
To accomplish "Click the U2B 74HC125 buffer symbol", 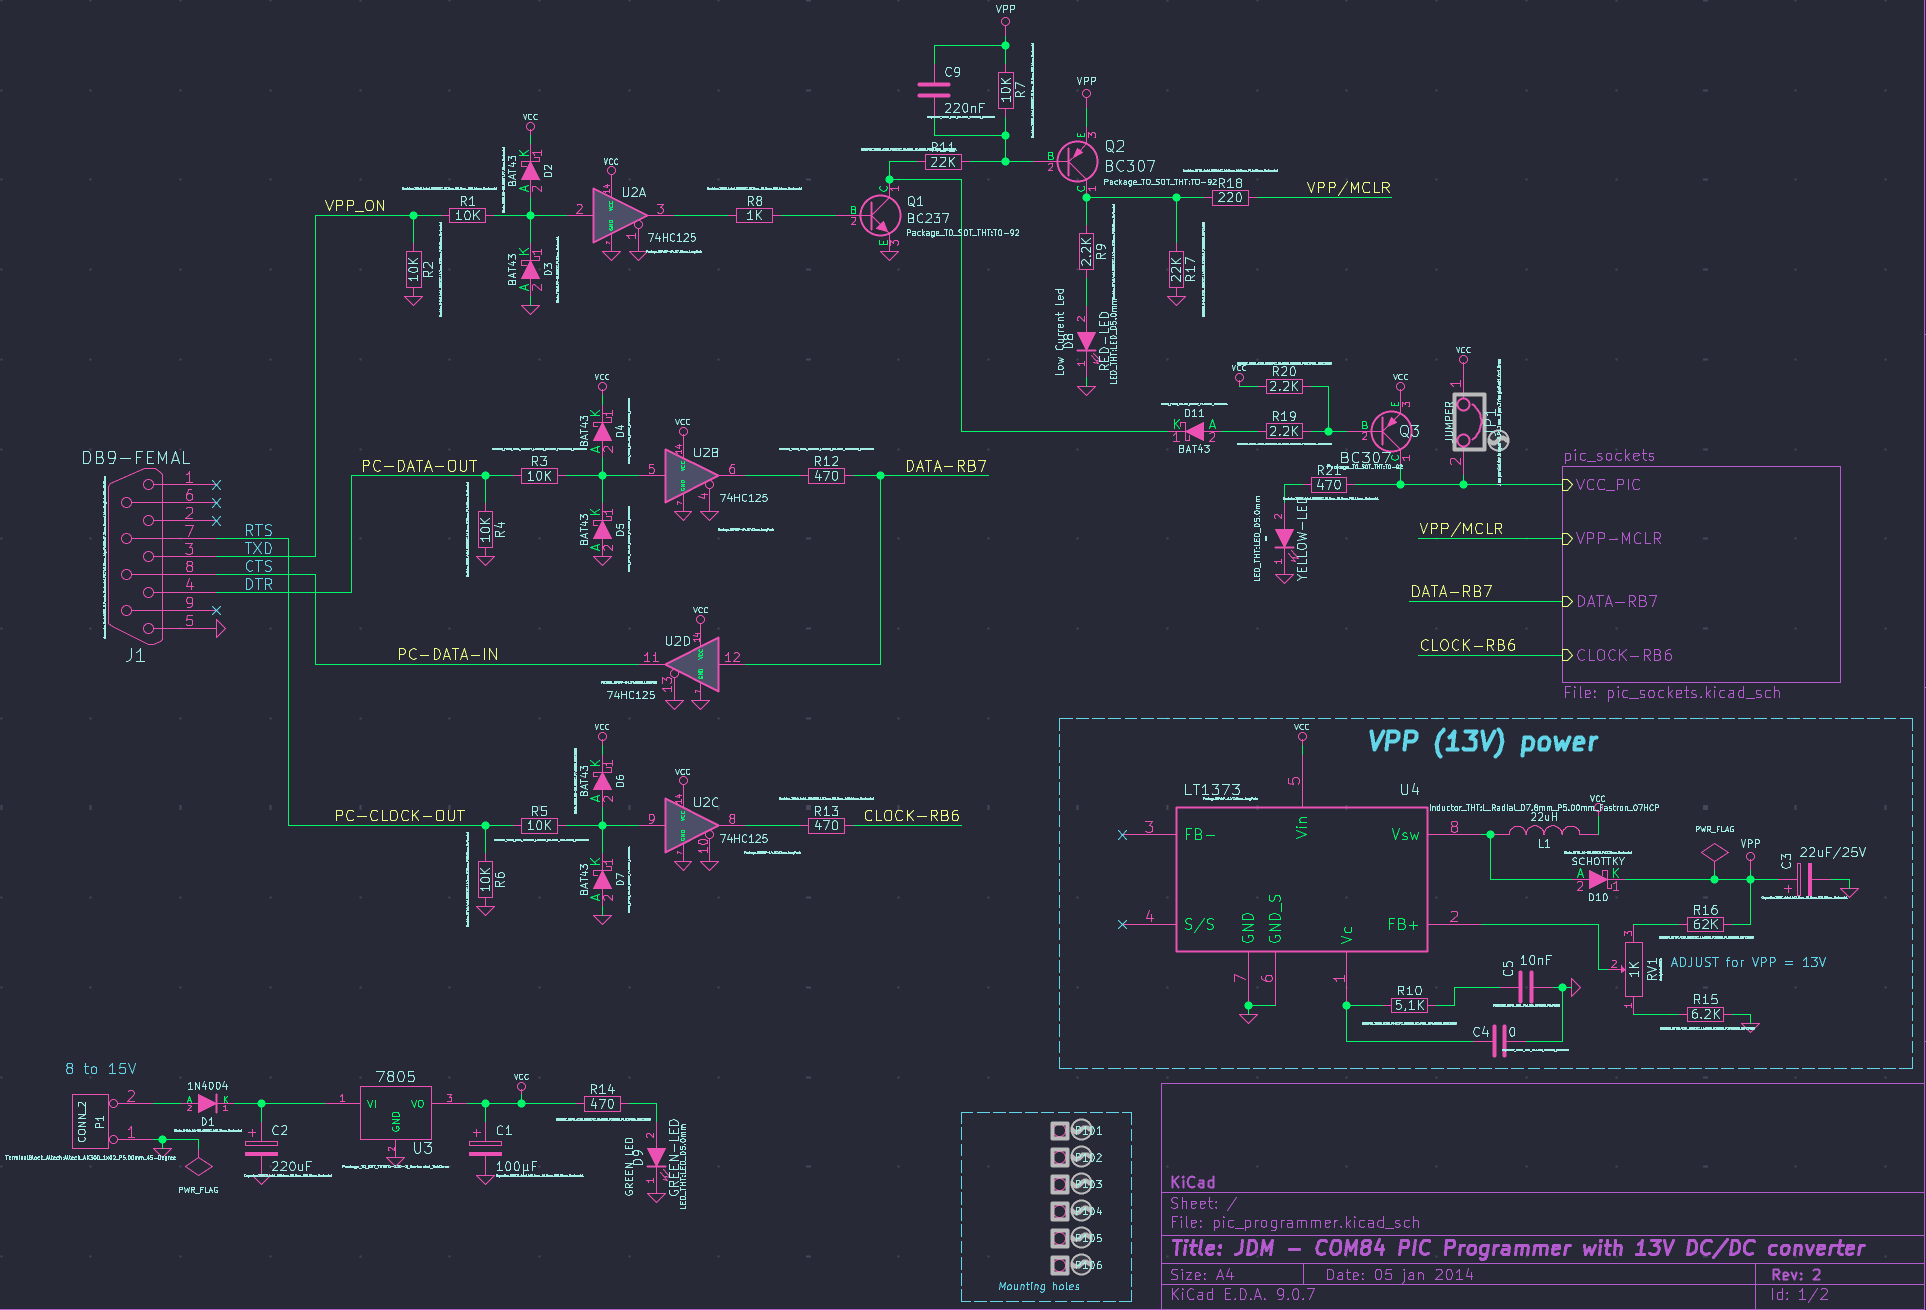I will pos(691,474).
